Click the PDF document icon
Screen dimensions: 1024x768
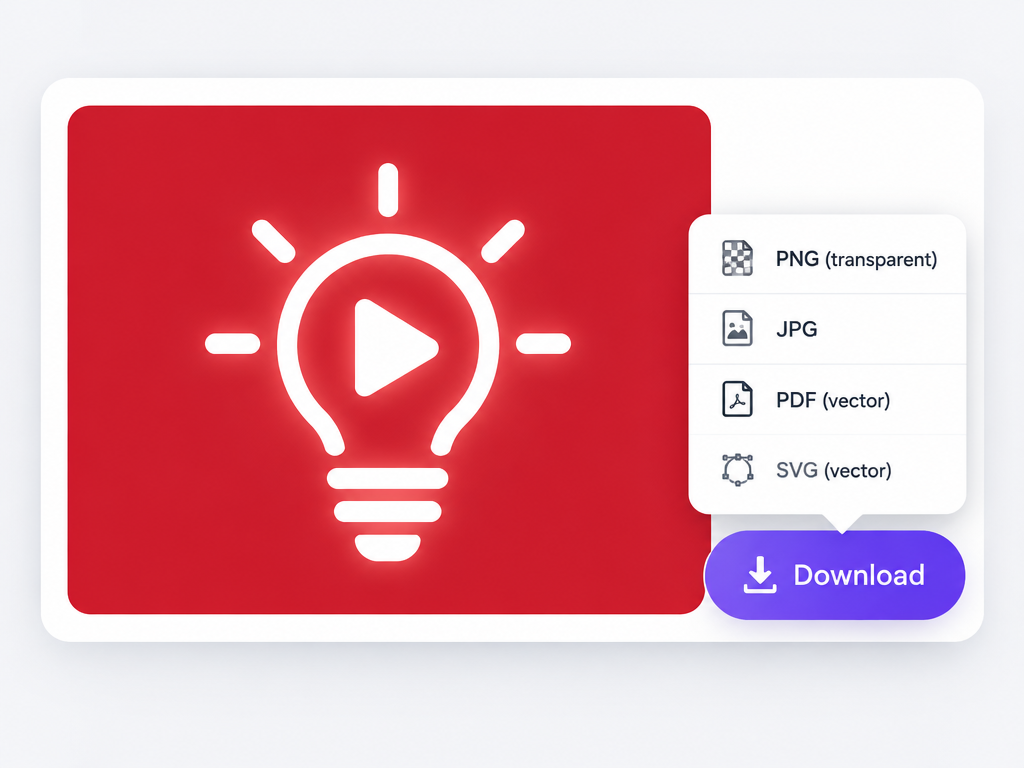pos(737,399)
